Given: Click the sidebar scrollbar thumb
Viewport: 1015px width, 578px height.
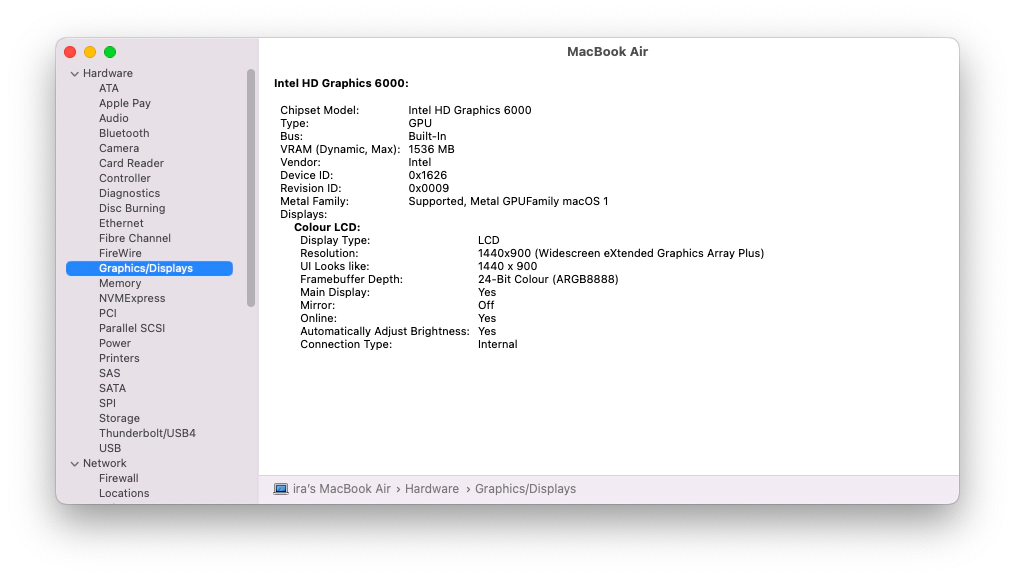Looking at the screenshot, I should coord(251,188).
